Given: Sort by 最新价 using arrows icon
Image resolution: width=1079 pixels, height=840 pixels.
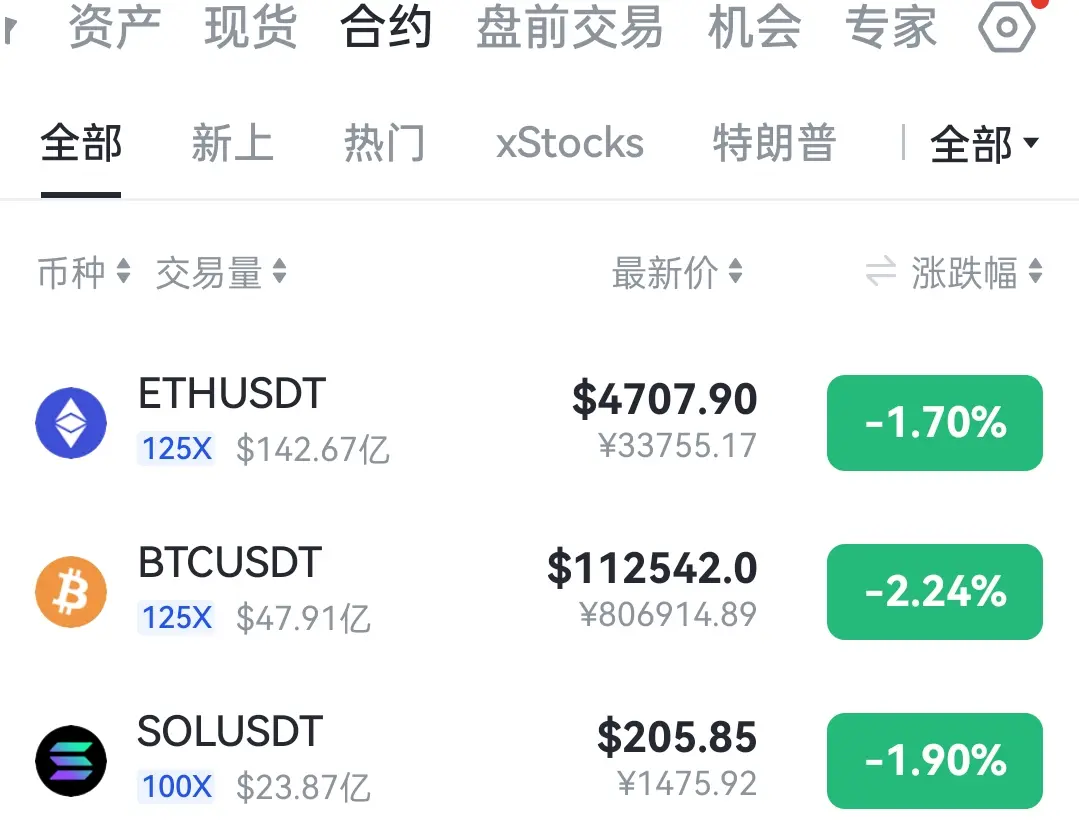Looking at the screenshot, I should point(736,271).
